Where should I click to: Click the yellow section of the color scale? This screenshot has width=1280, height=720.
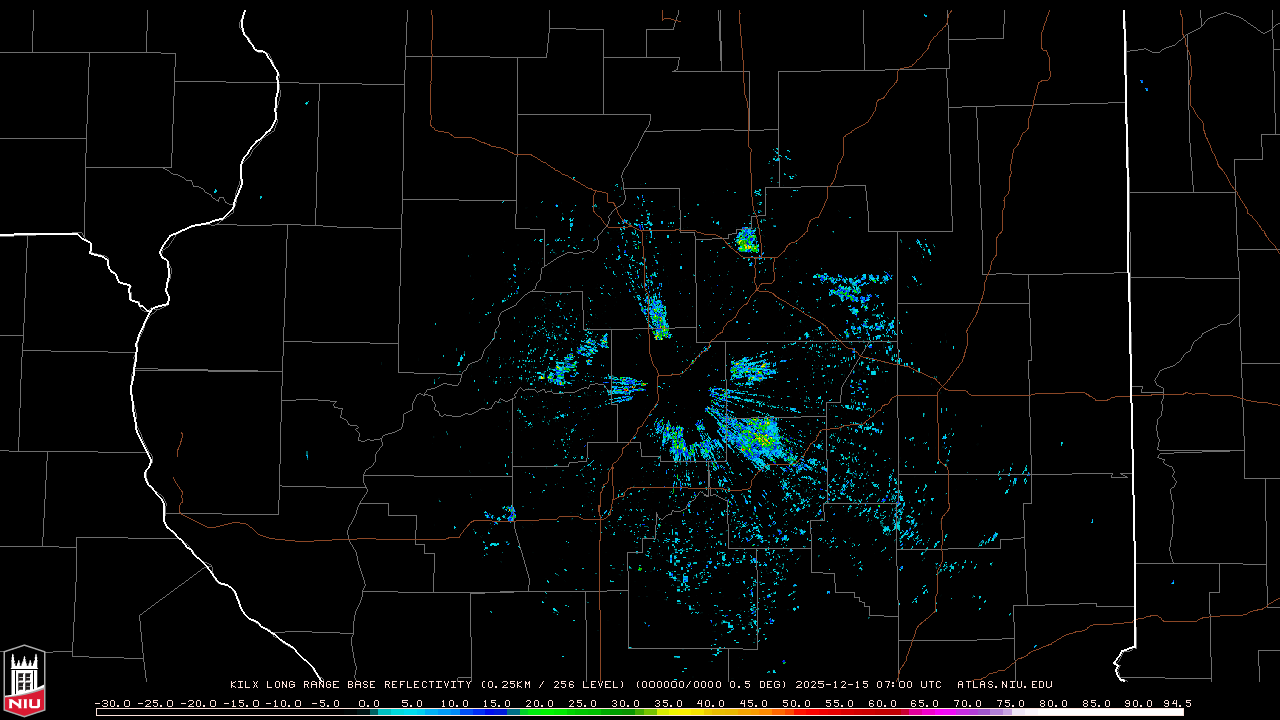coord(710,712)
